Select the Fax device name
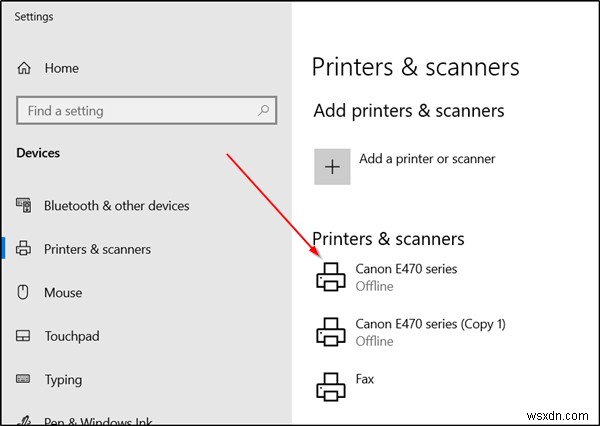 (x=365, y=379)
